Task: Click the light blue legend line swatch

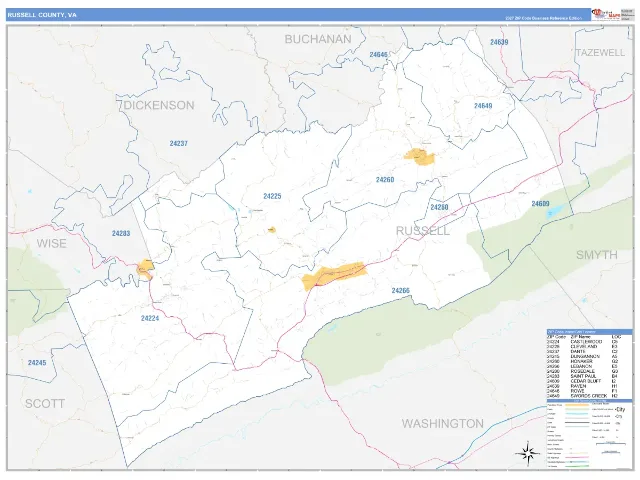Action: (x=577, y=413)
